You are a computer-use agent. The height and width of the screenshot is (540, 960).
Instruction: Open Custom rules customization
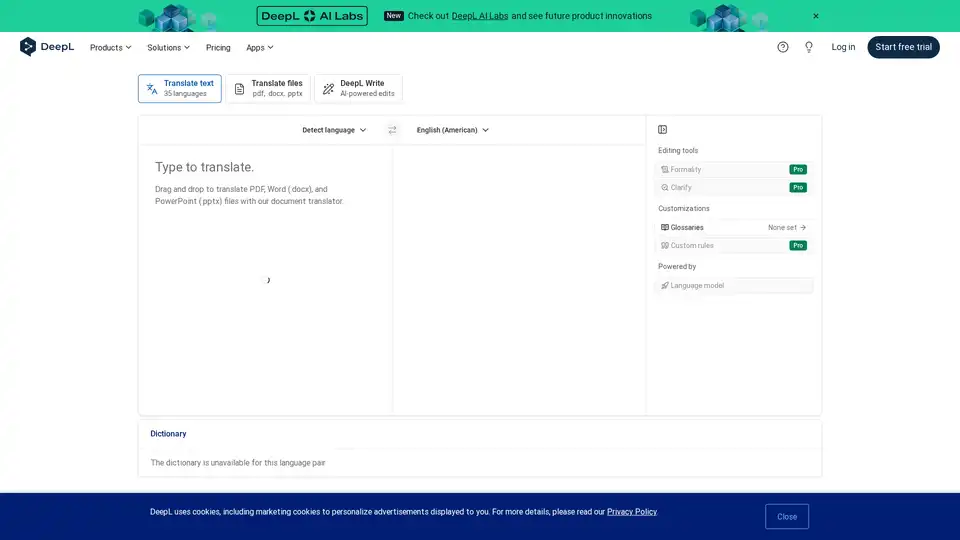pos(733,246)
